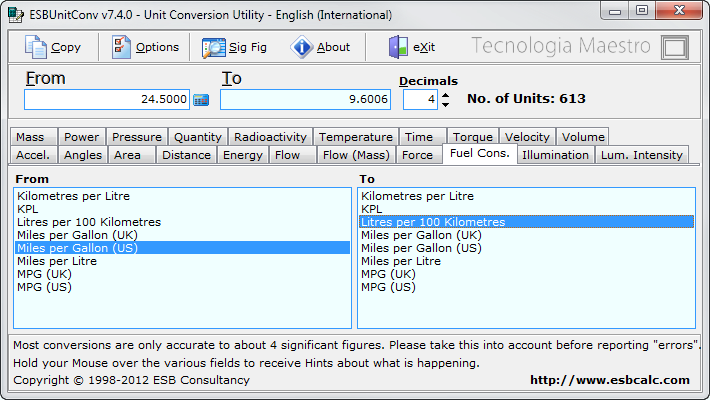
Task: Click the ESBUnitConv title bar app icon
Action: click(16, 14)
